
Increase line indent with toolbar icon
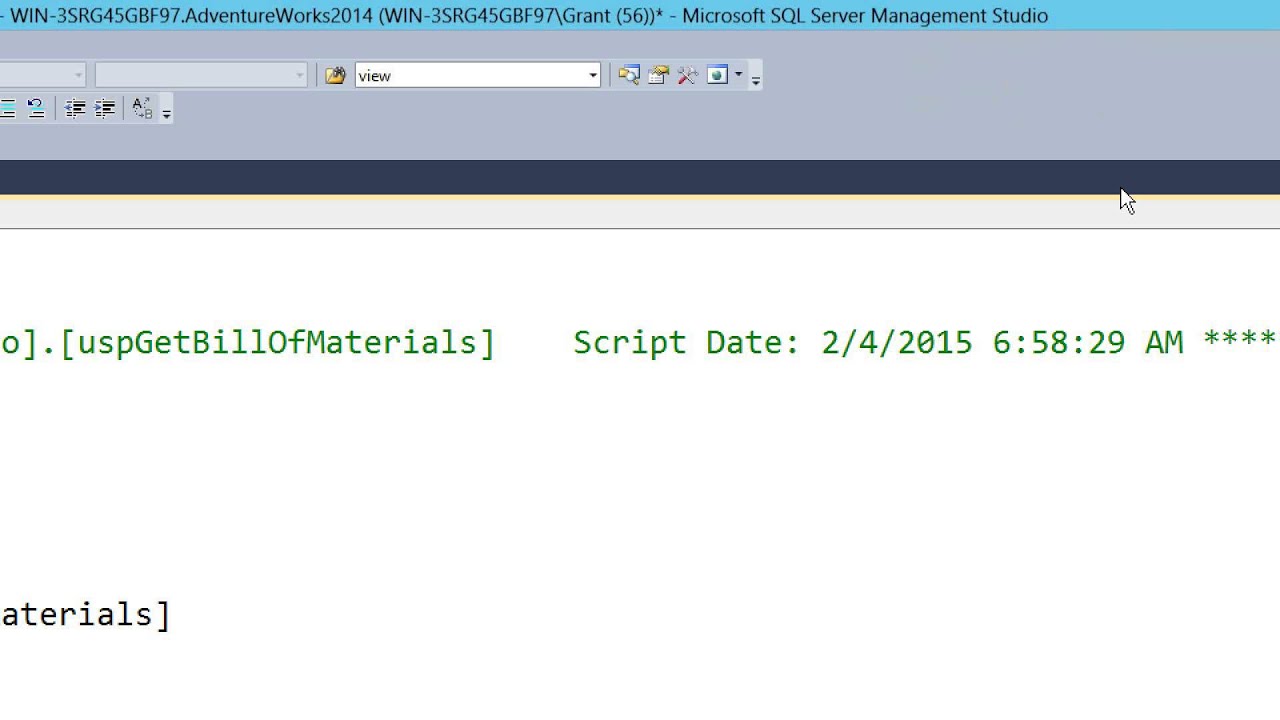pos(105,109)
